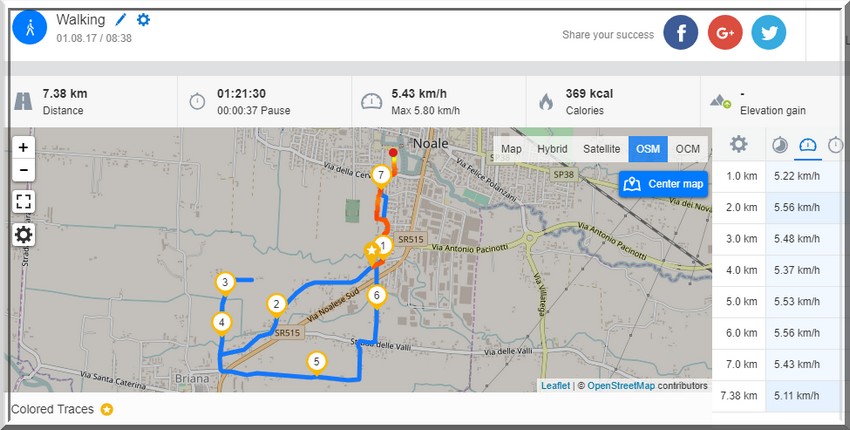
Task: Click the Center map button
Action: (663, 184)
